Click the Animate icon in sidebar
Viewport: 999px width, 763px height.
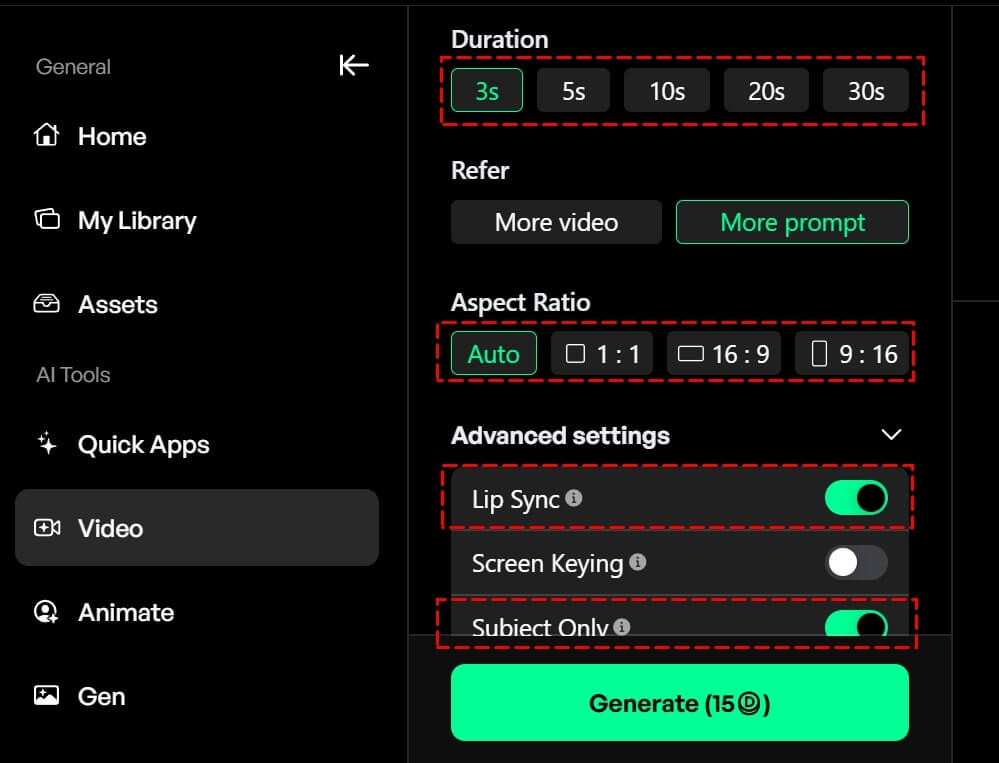[x=46, y=612]
